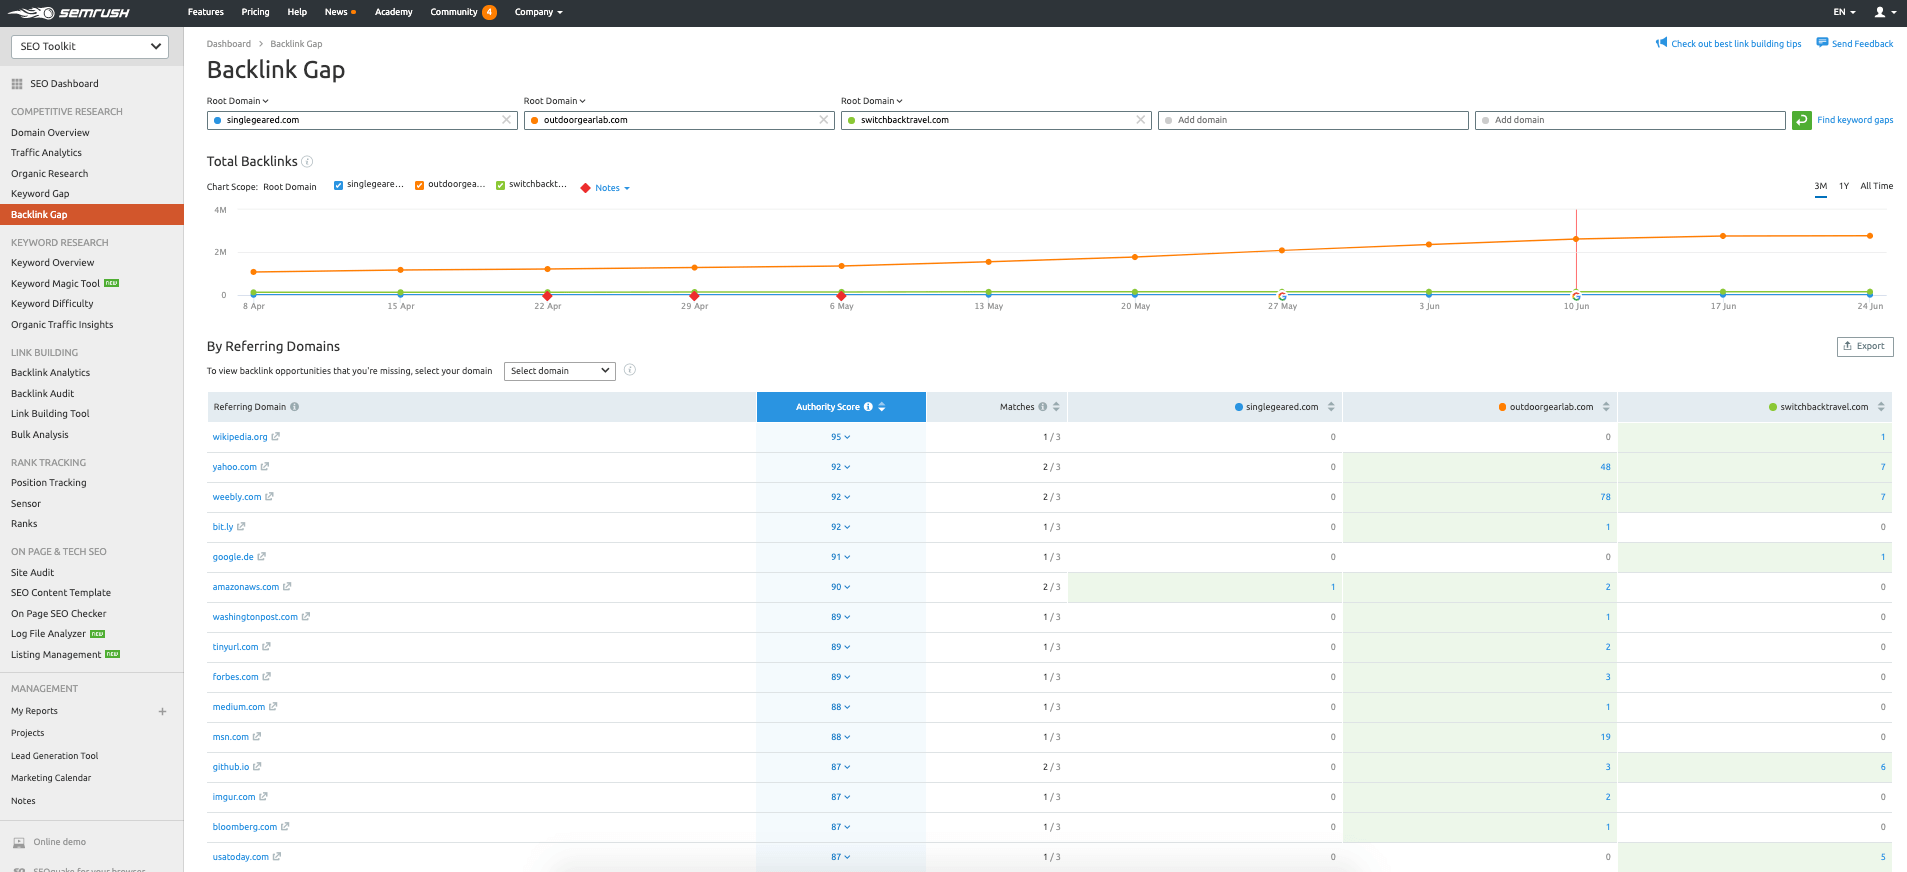Viewport: 1907px width, 872px height.
Task: Open the Root Domain dropdown above outdoorgearlab.com
Action: point(555,101)
